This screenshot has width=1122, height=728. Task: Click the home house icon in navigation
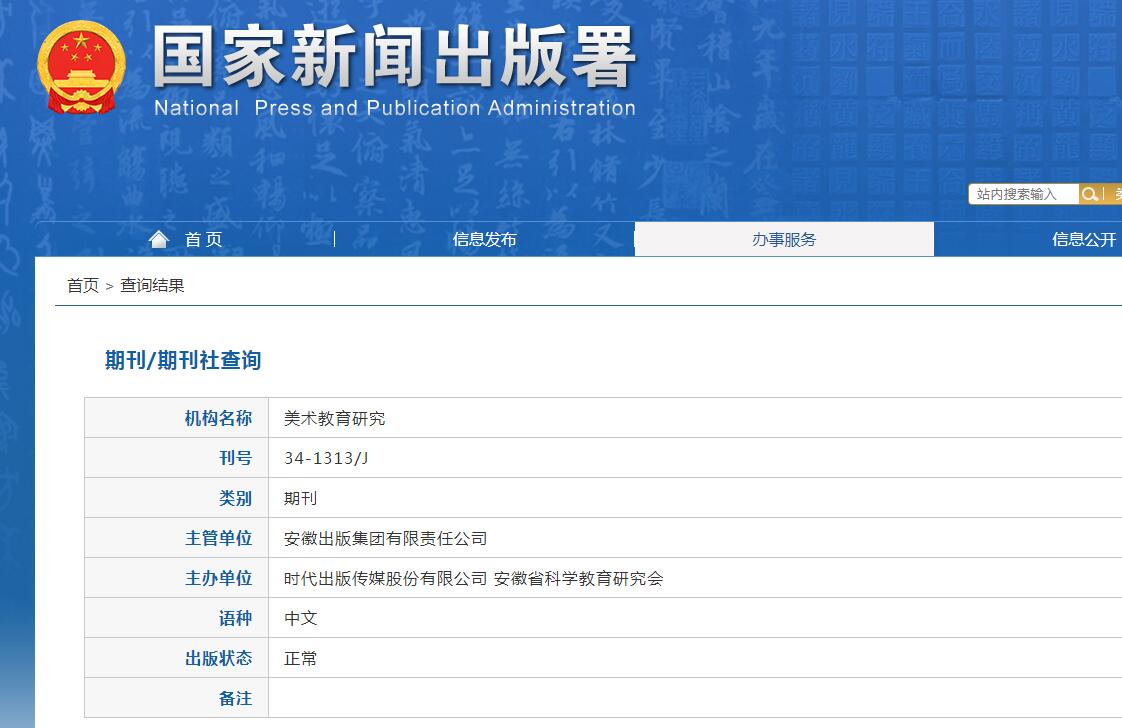(159, 238)
